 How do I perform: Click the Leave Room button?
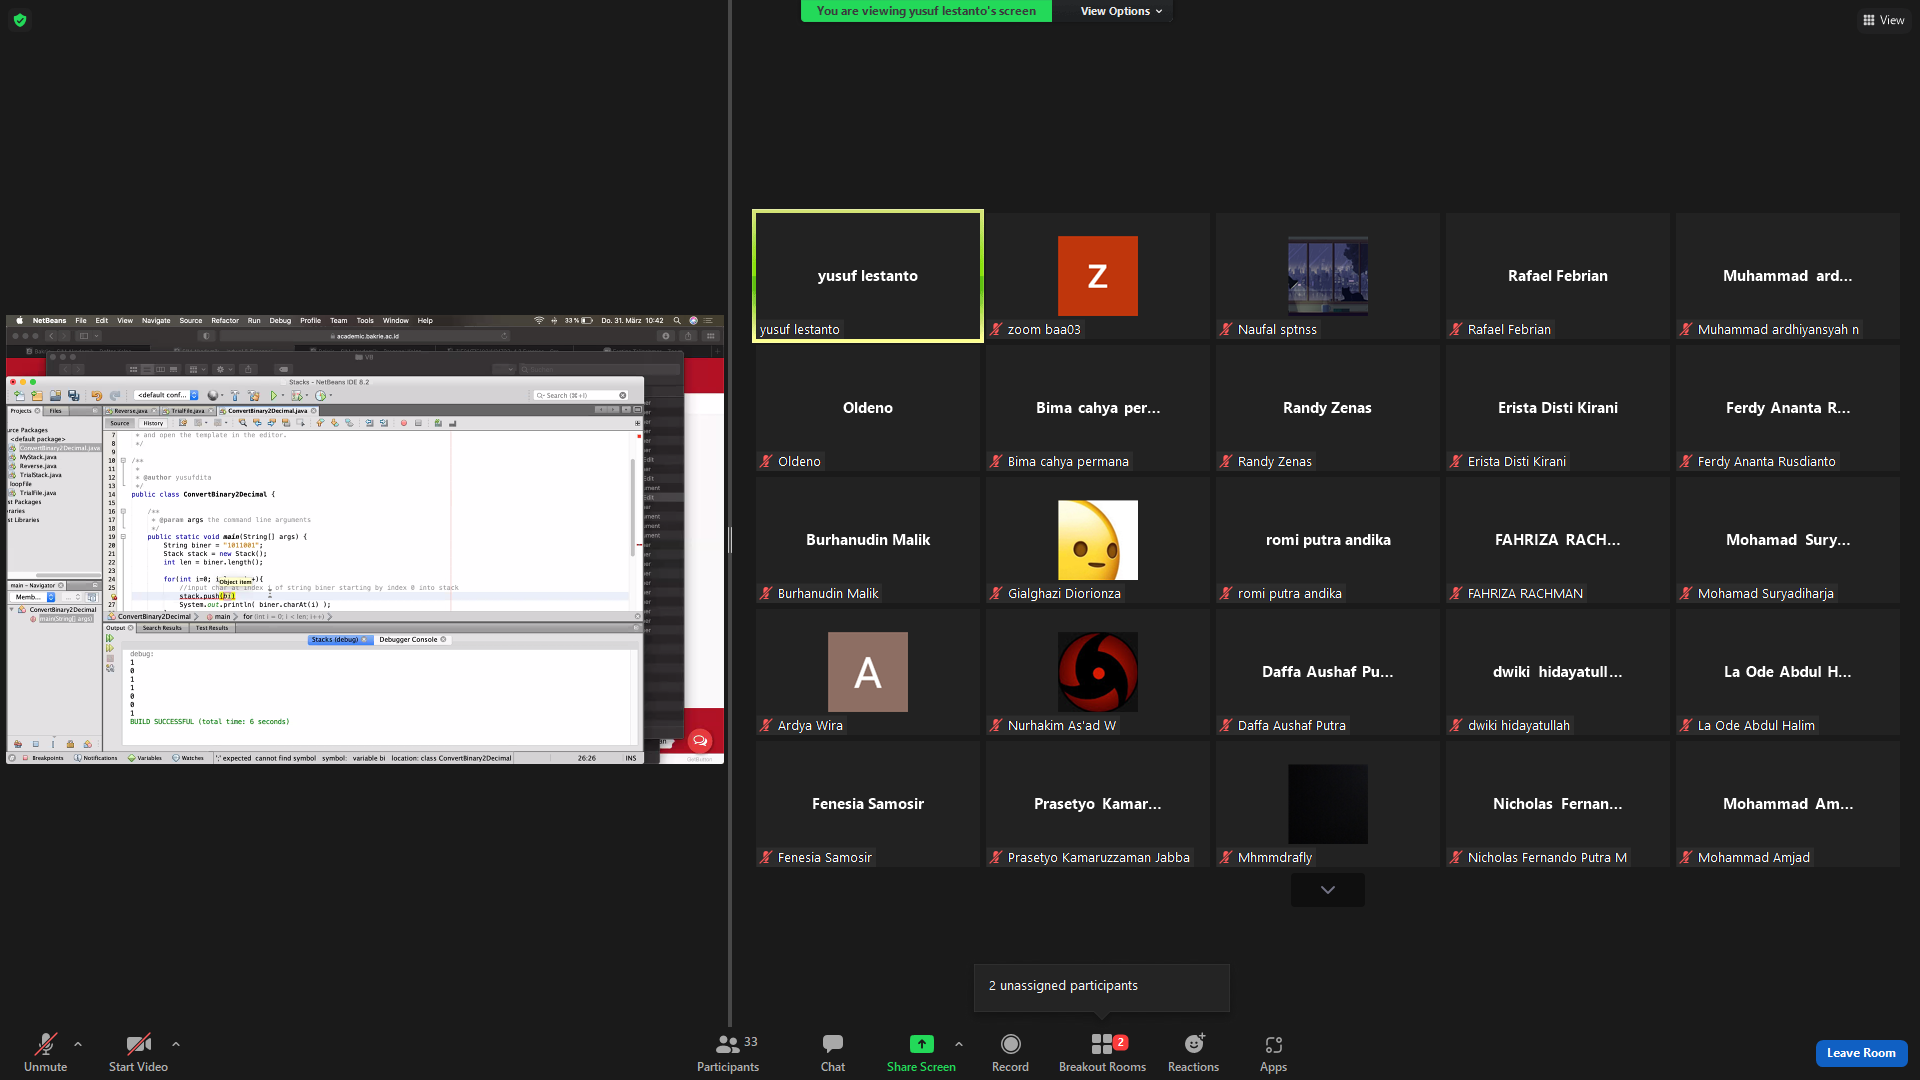(1861, 1053)
